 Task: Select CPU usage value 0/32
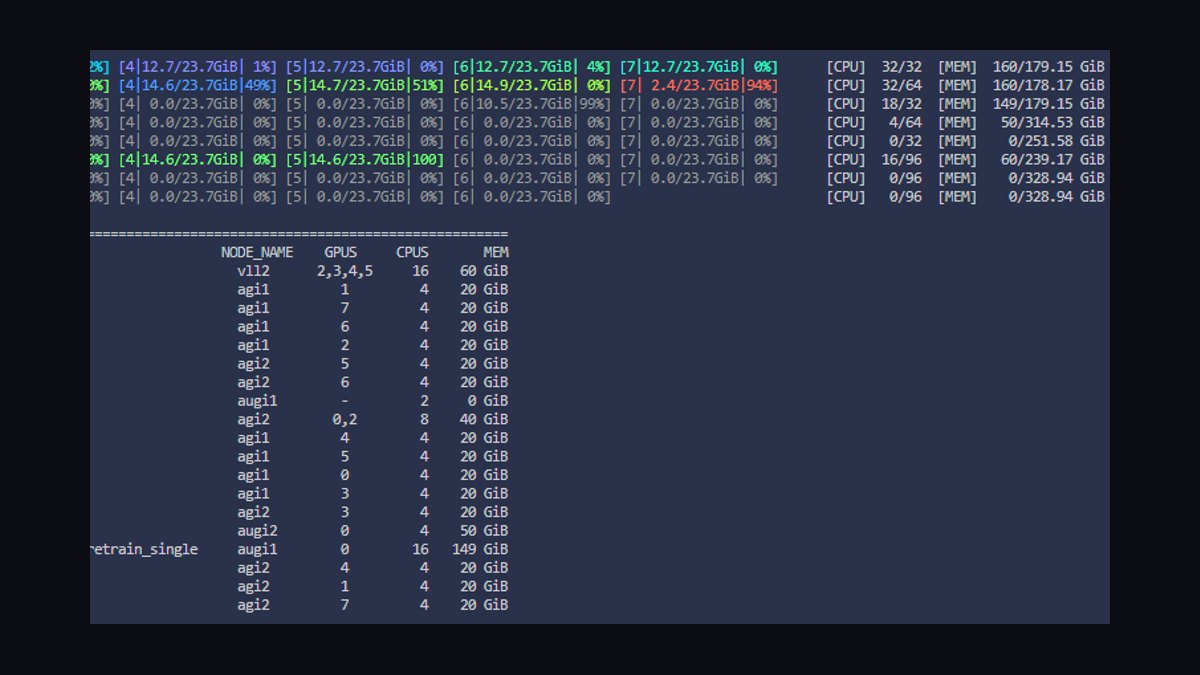click(x=905, y=141)
